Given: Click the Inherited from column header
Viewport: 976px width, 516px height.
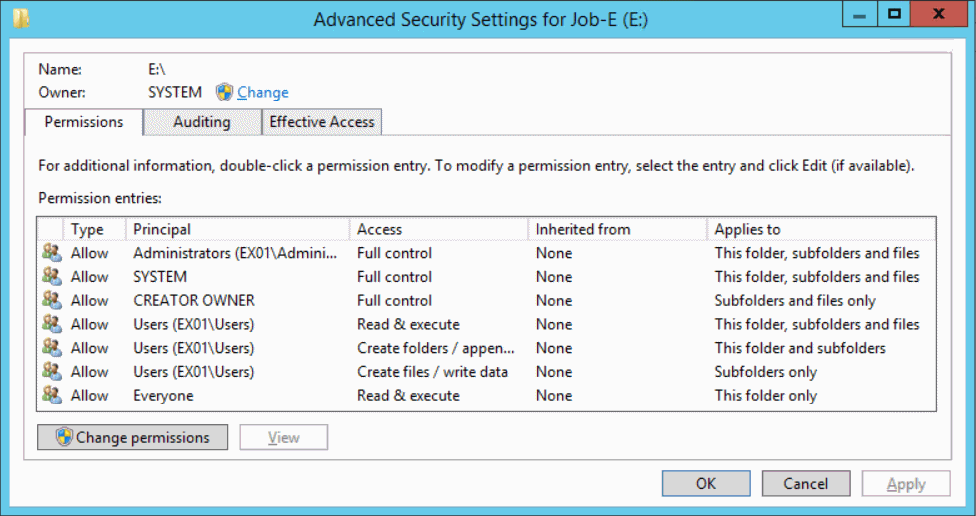Looking at the screenshot, I should pos(617,229).
